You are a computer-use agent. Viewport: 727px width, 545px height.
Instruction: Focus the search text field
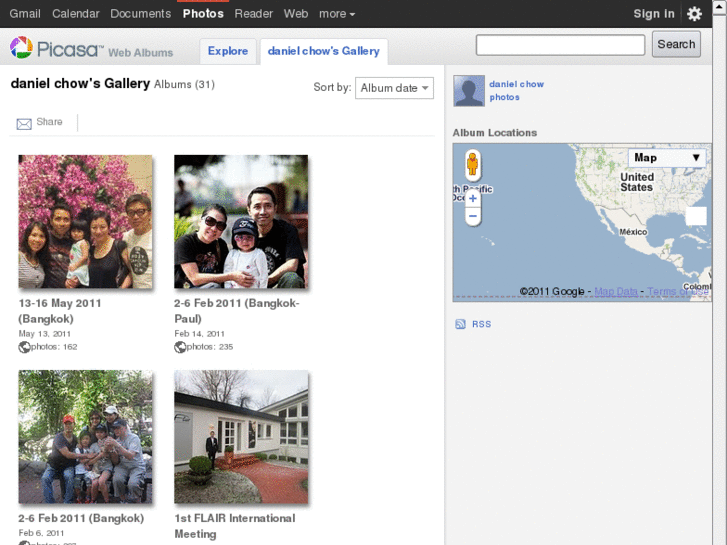pos(560,45)
